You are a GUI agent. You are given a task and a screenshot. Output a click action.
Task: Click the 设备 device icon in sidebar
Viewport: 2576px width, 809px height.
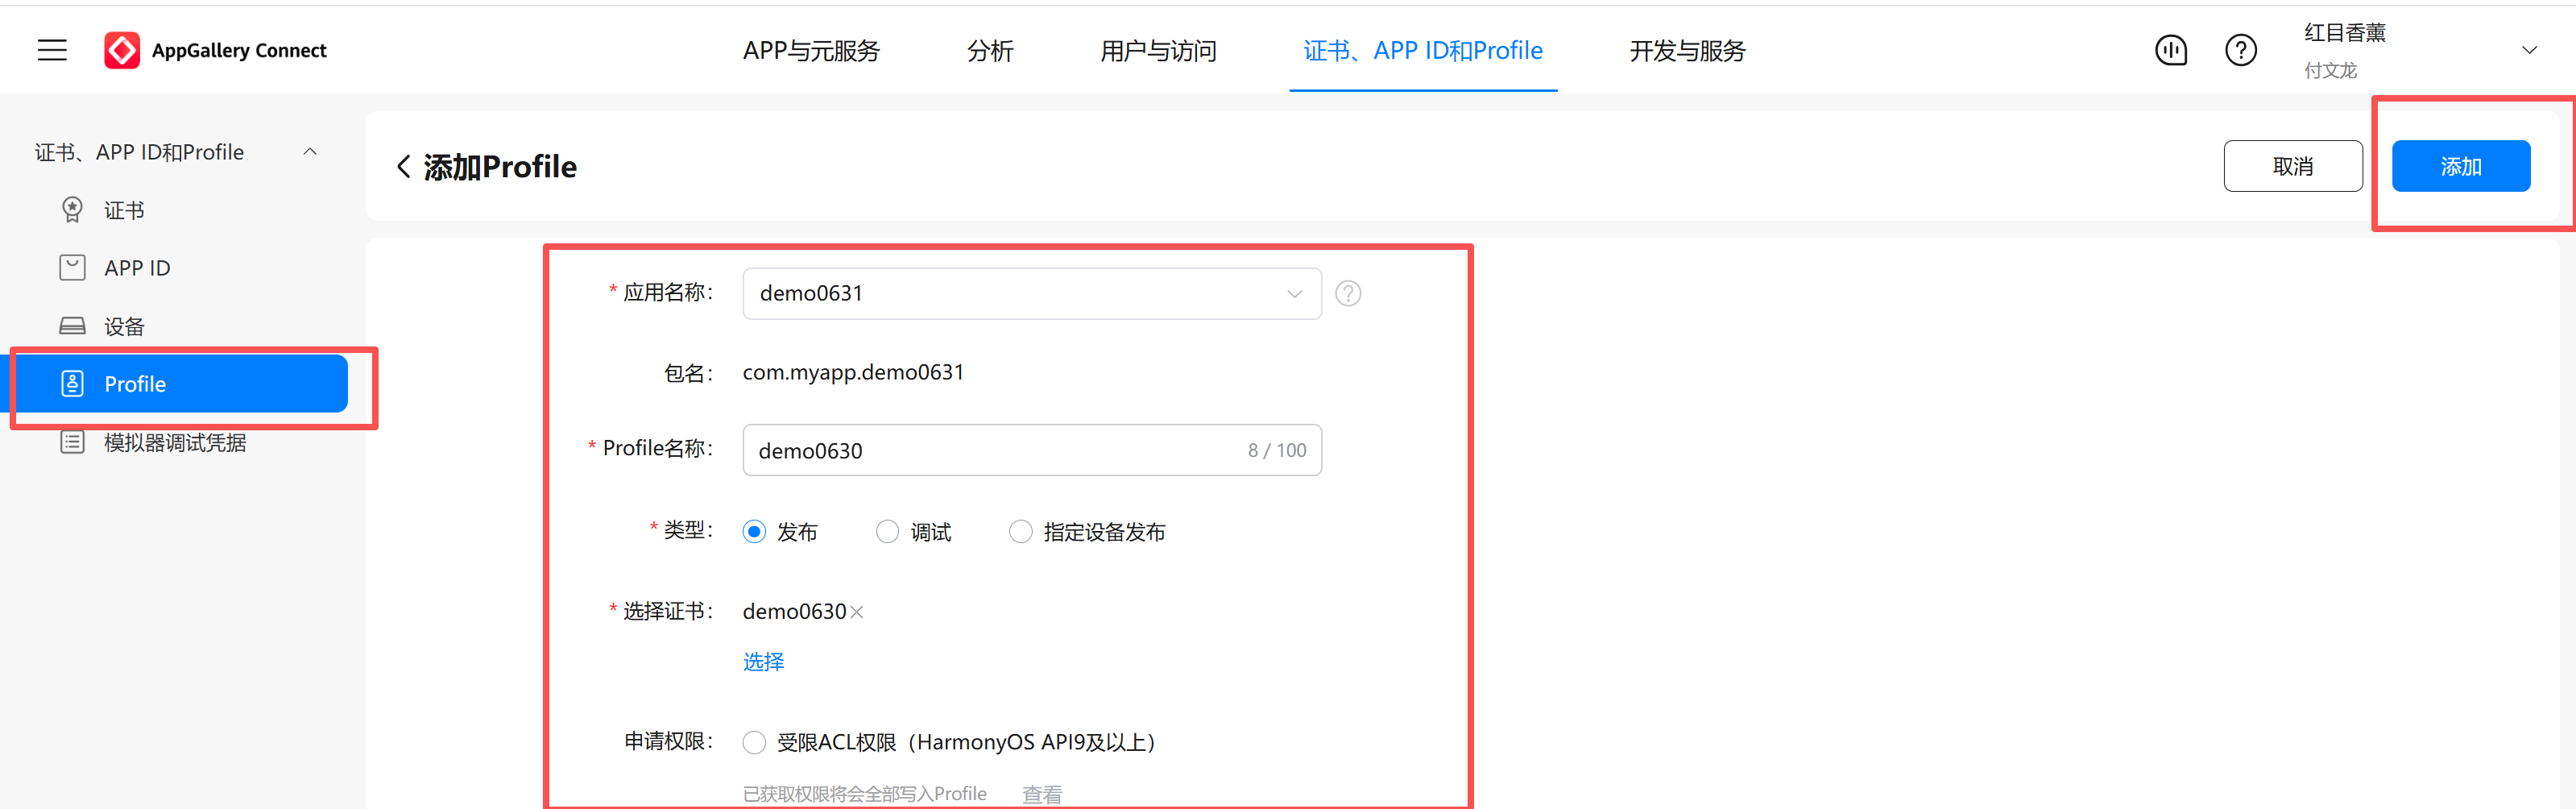(72, 326)
